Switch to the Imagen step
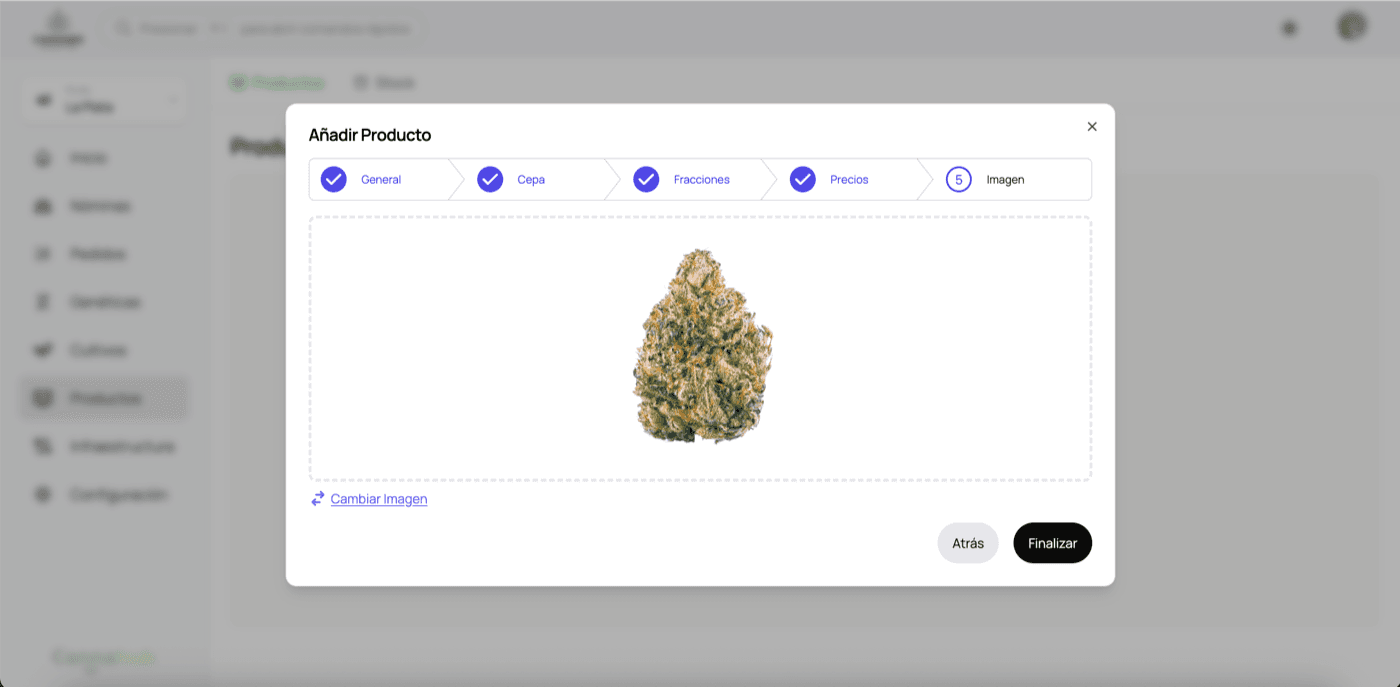Viewport: 1400px width, 687px height. coord(1005,180)
